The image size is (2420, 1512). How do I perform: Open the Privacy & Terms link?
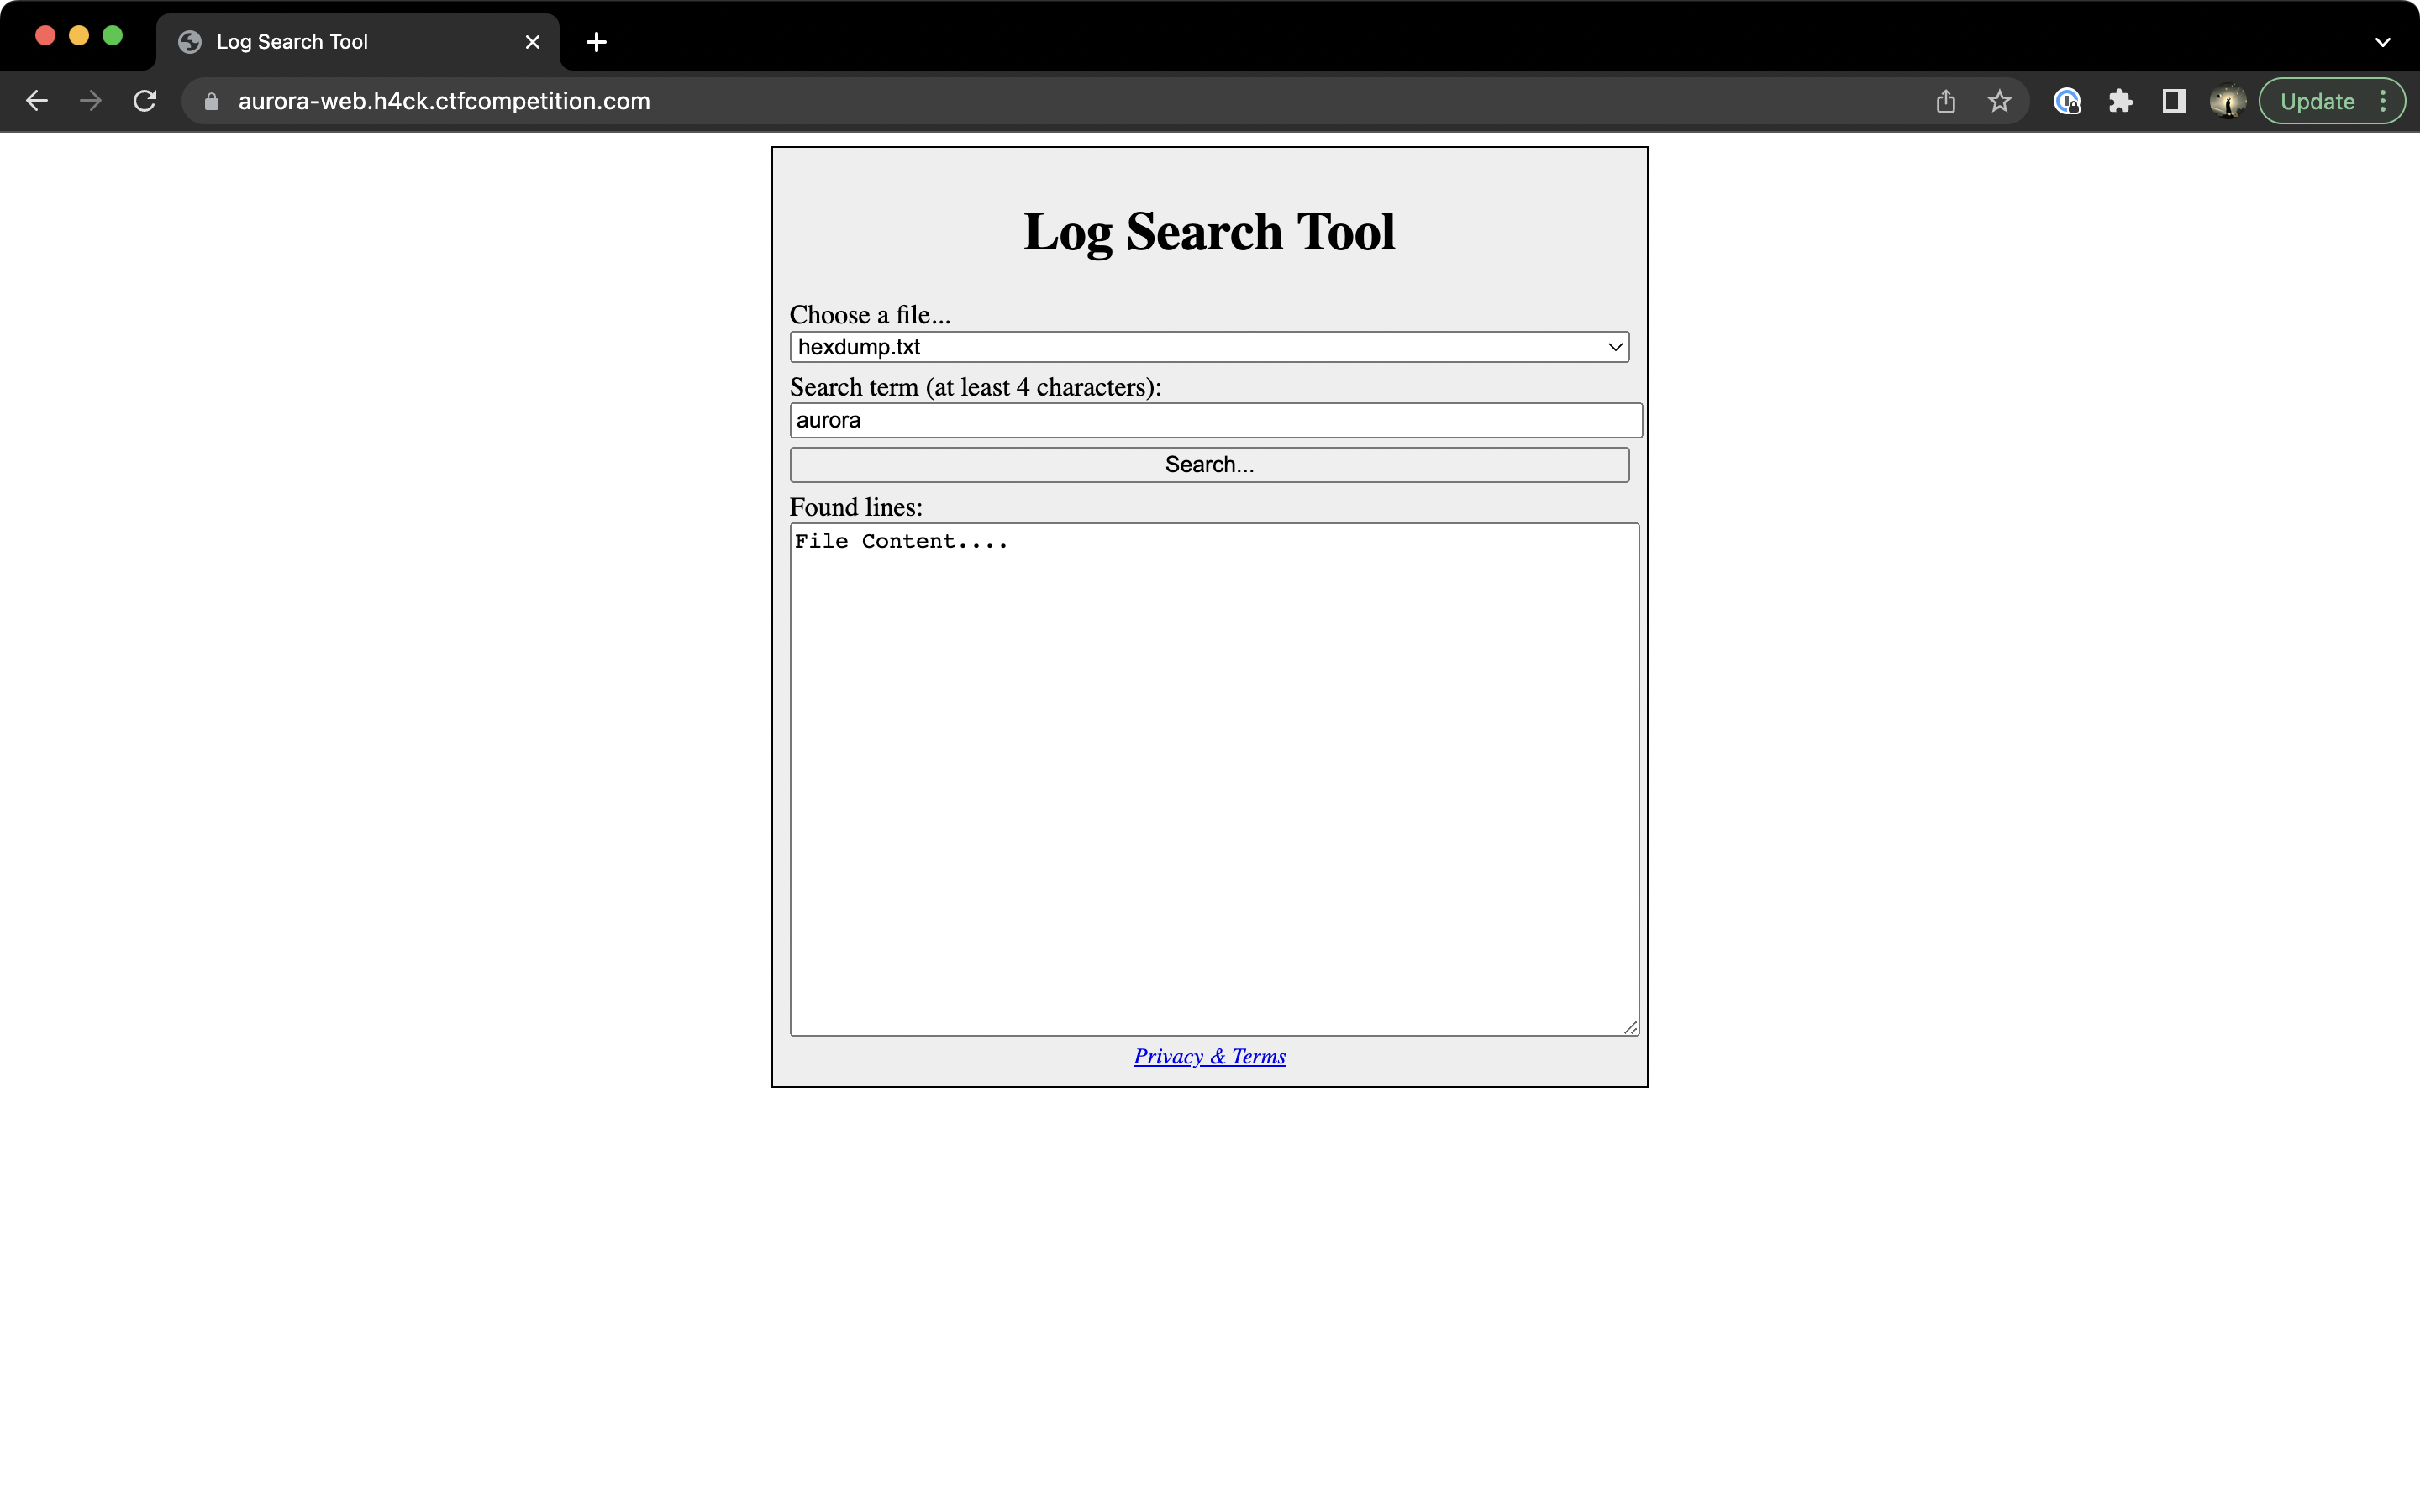(1209, 1056)
